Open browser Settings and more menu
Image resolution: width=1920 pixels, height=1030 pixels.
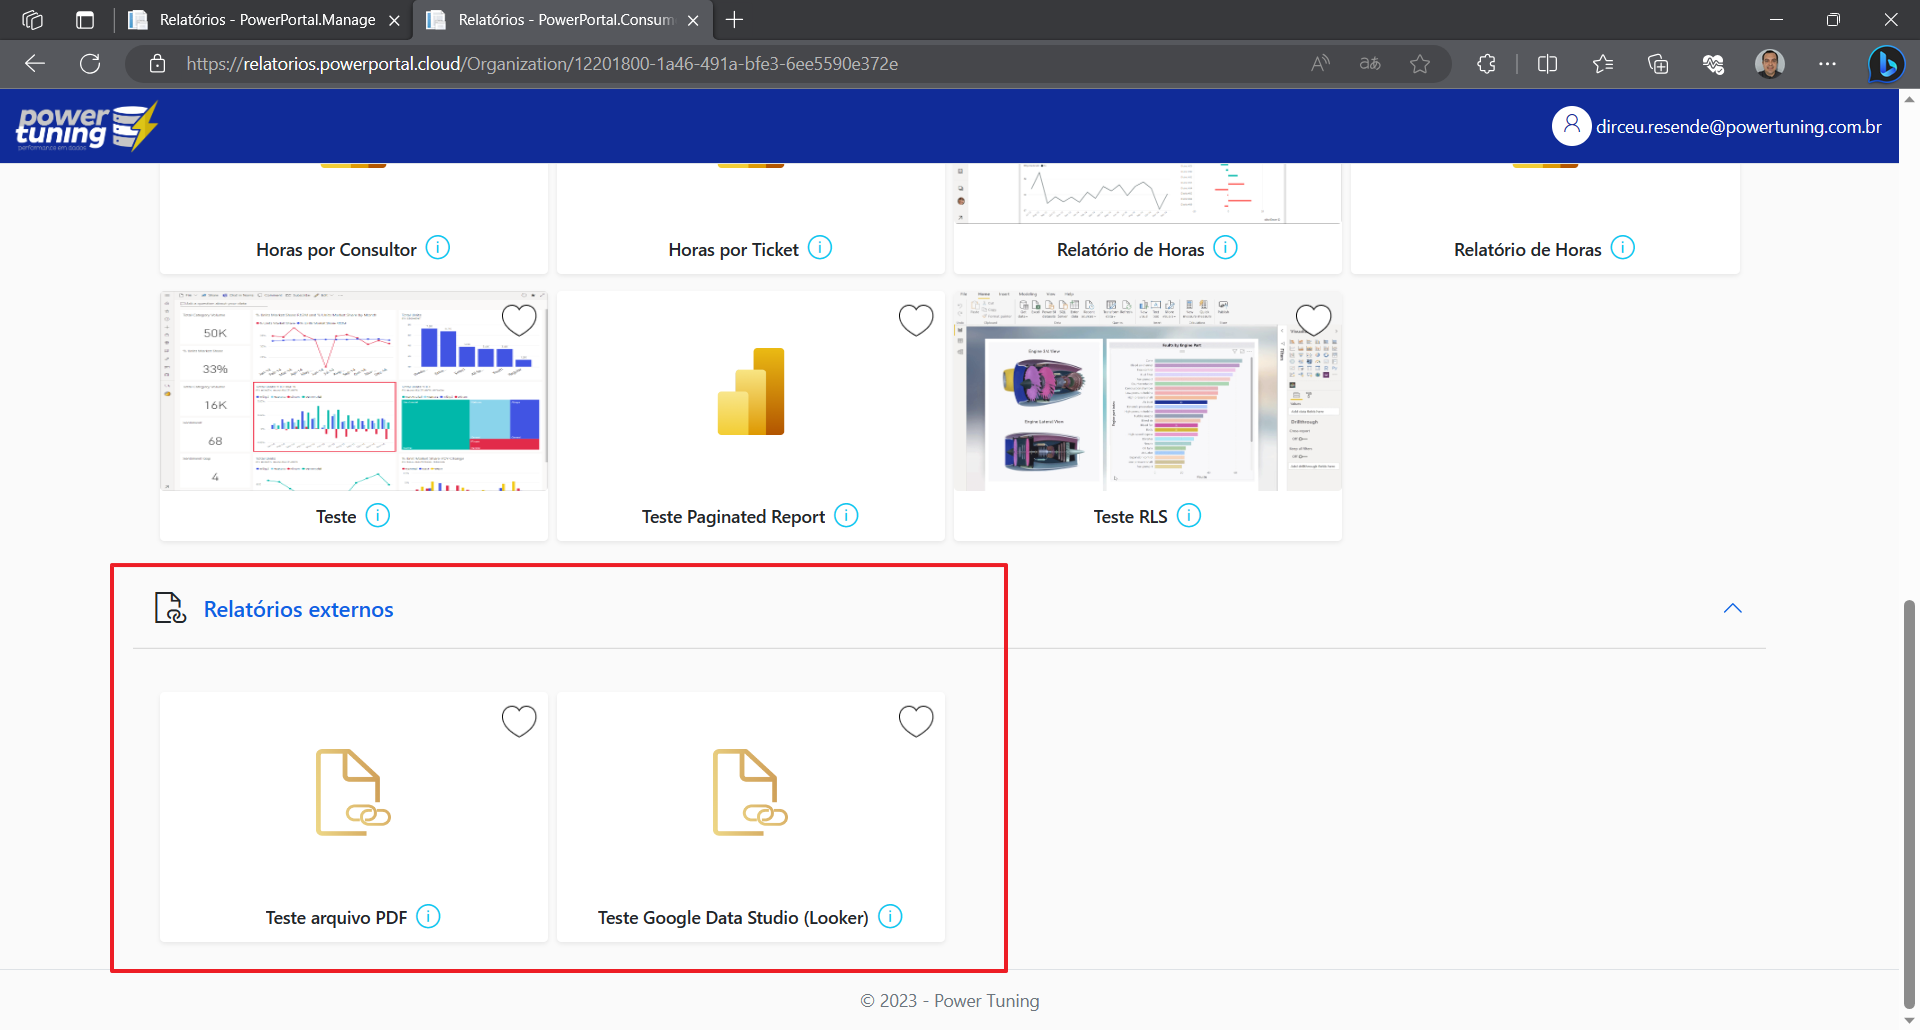1827,64
